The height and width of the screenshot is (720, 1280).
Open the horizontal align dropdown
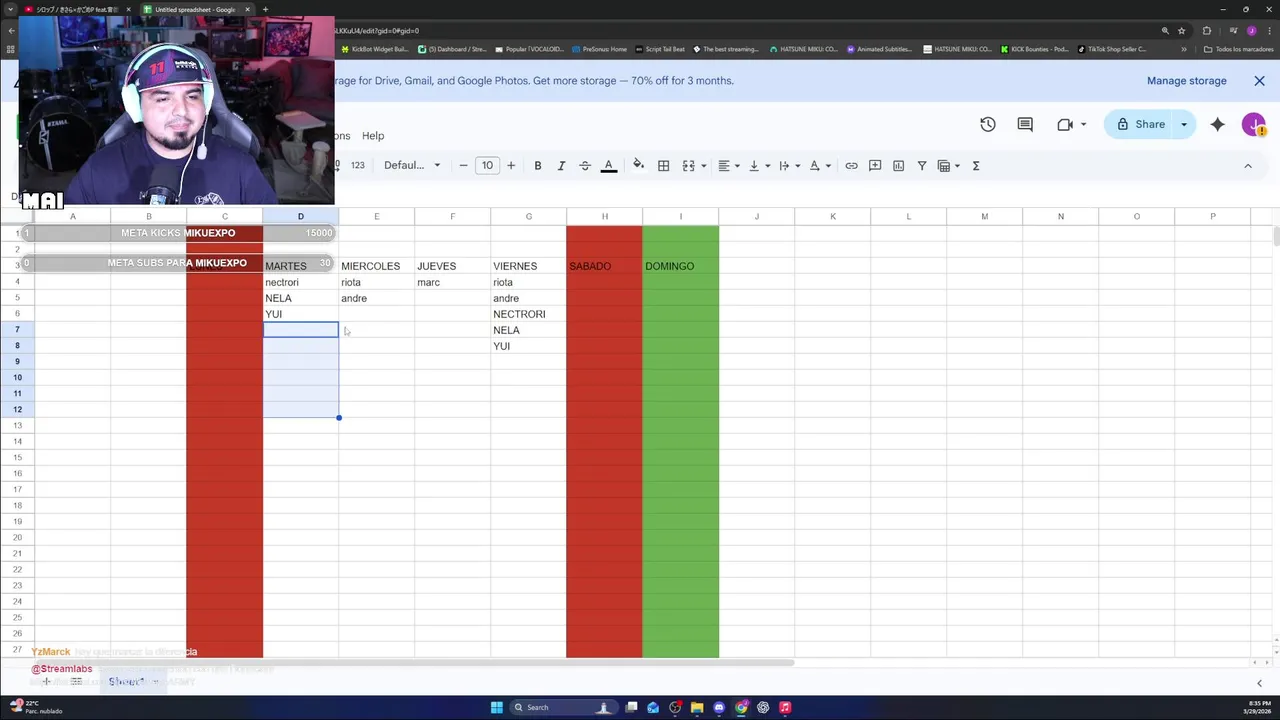(729, 165)
